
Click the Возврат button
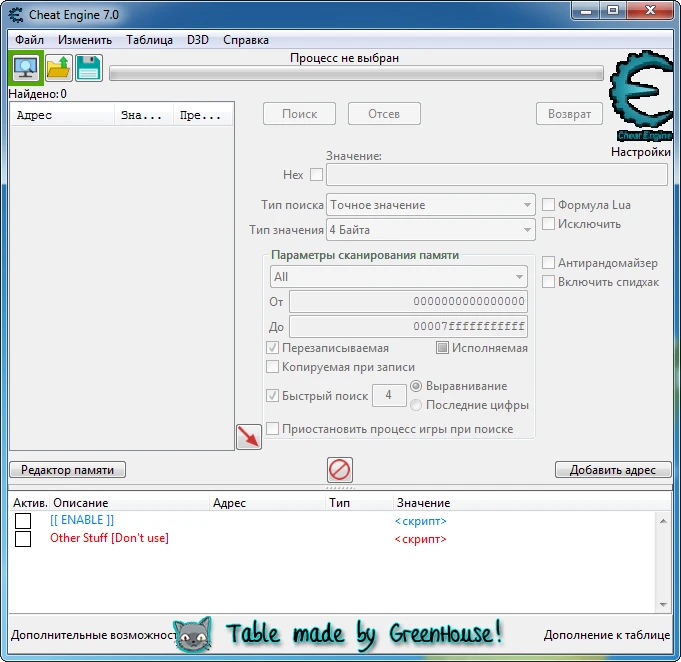569,114
